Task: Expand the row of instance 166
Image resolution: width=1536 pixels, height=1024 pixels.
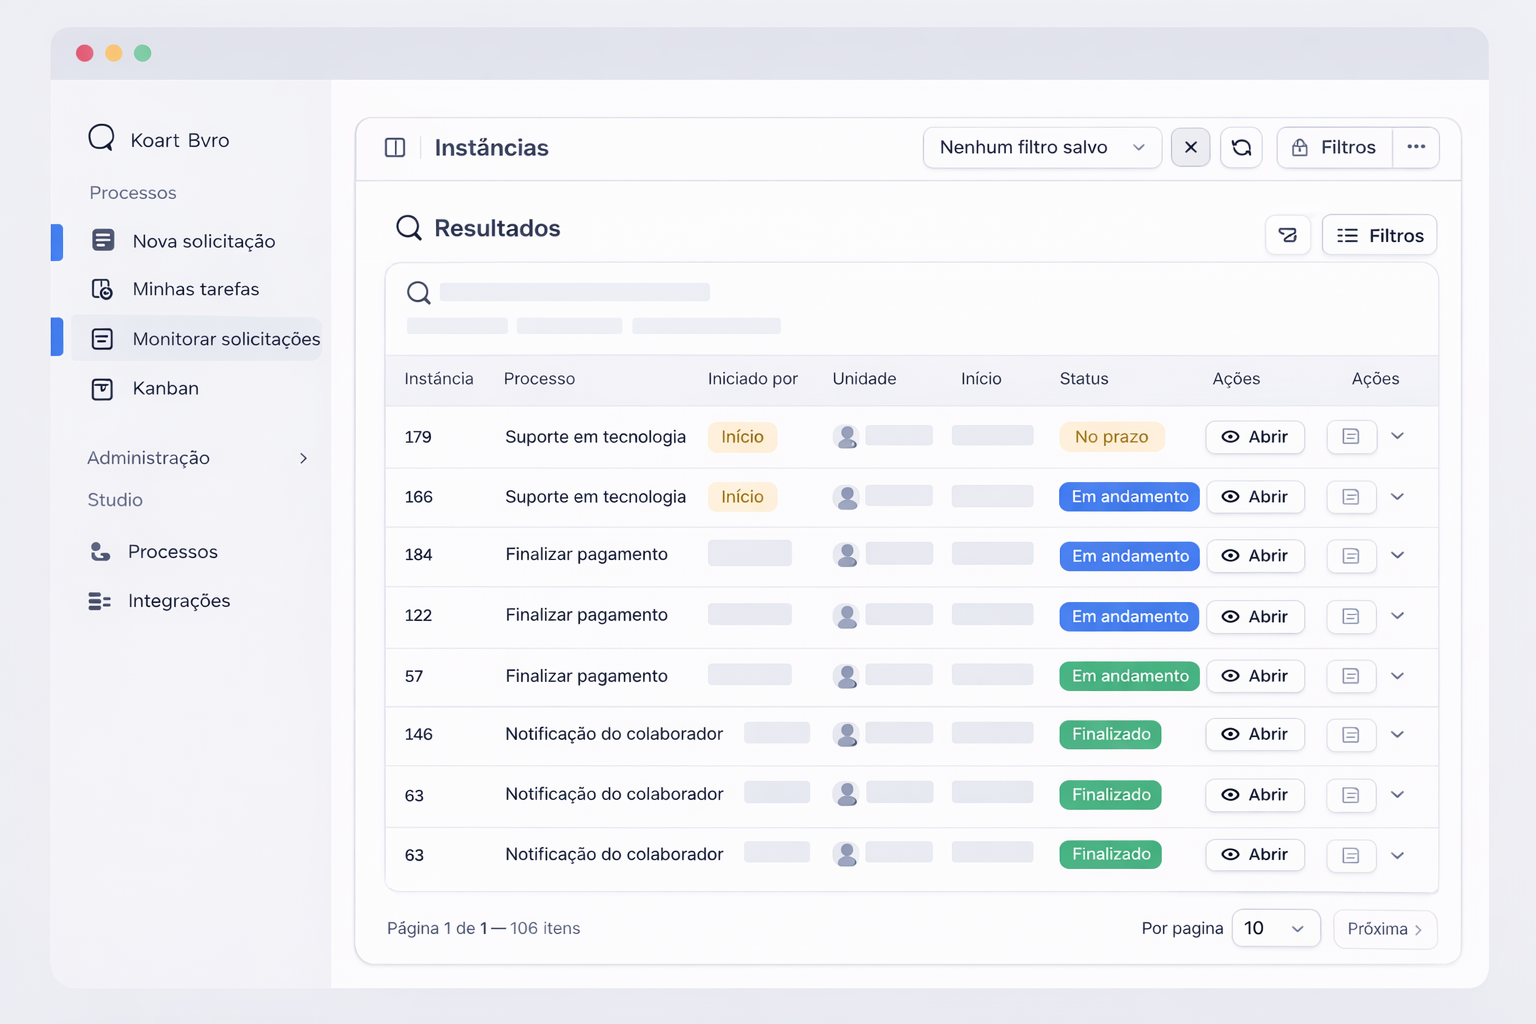Action: point(1398,497)
